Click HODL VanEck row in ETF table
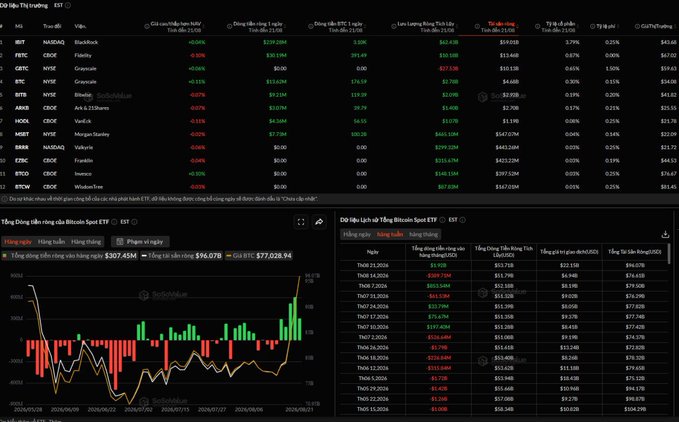The height and width of the screenshot is (422, 679). (x=340, y=121)
